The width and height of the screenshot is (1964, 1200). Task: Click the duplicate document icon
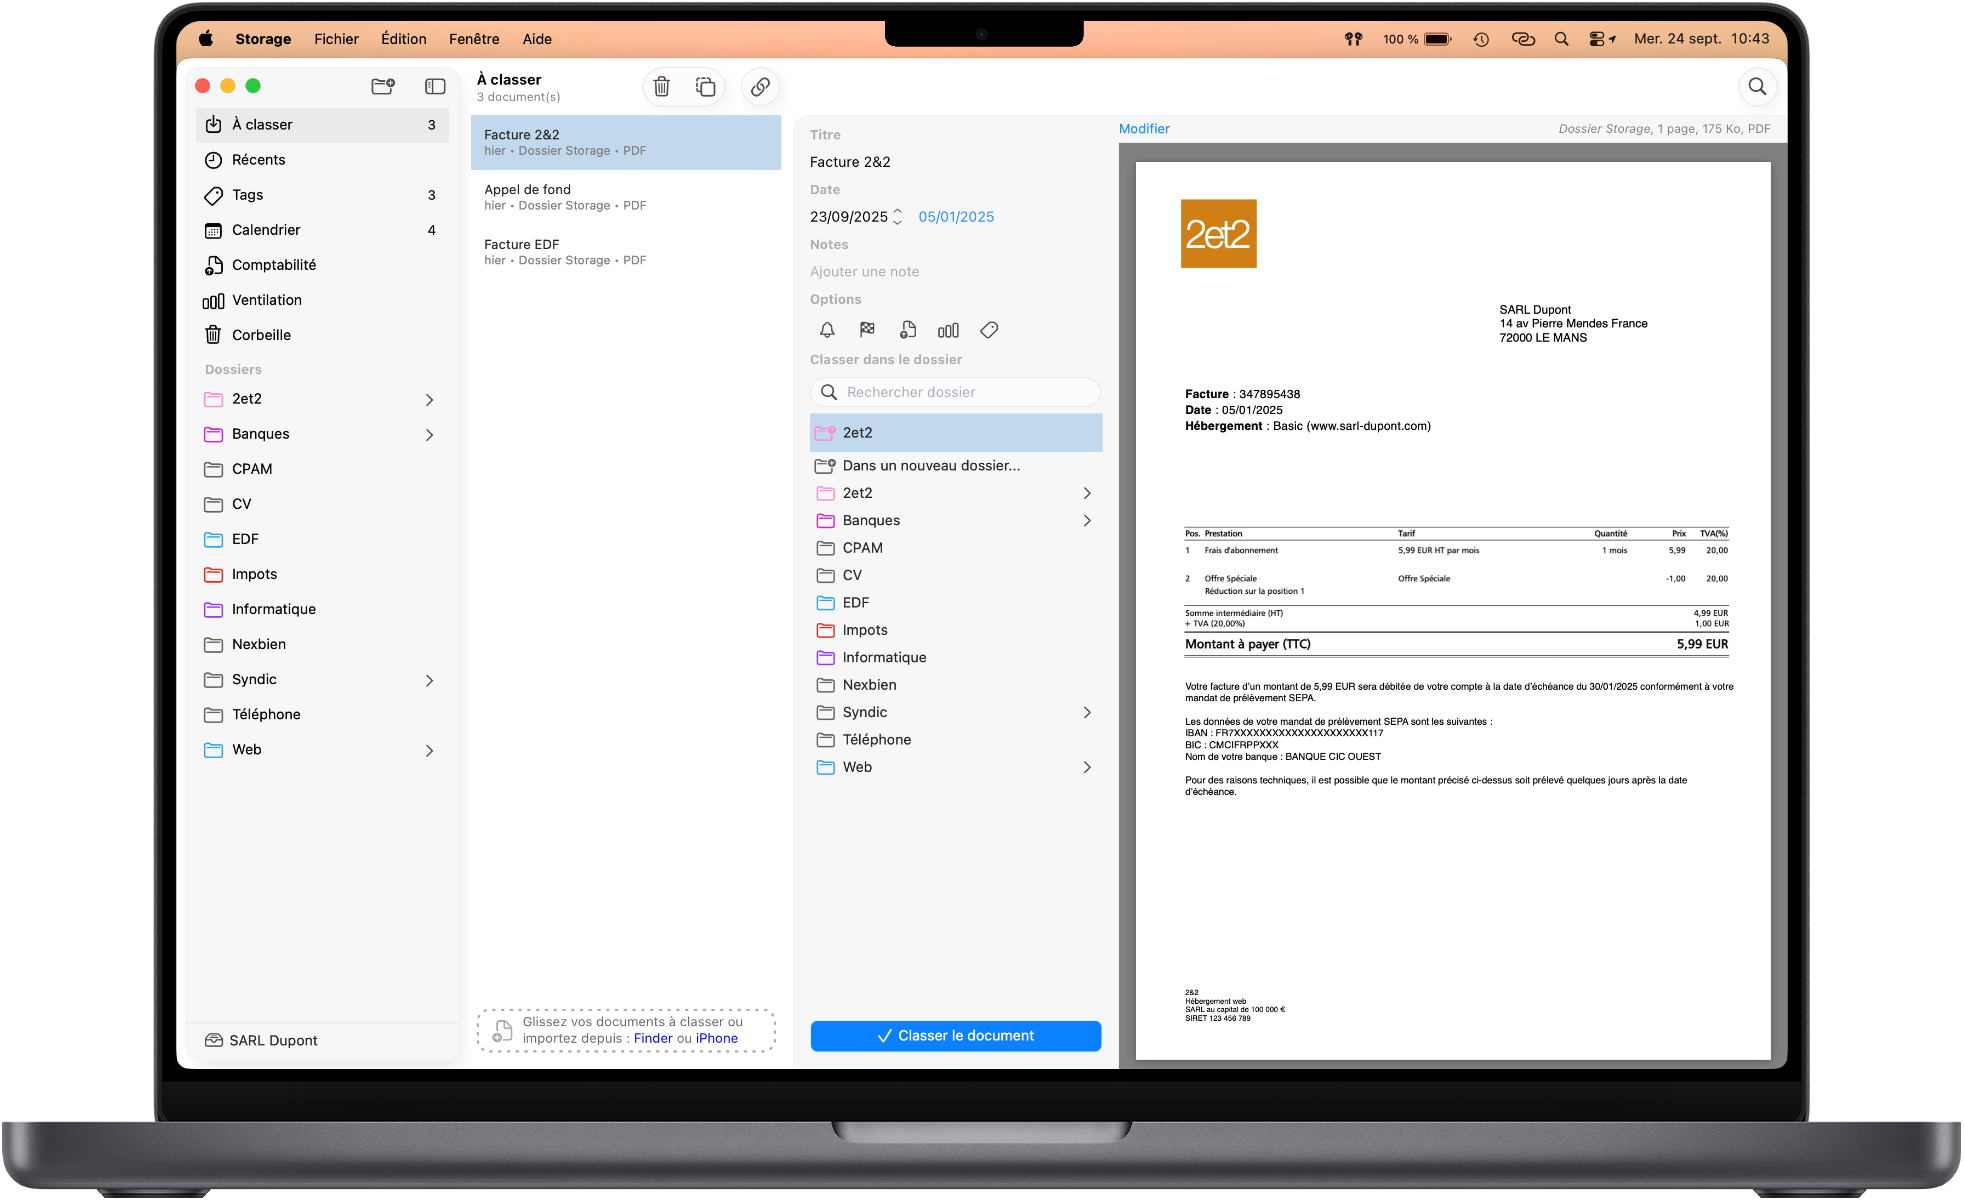tap(705, 87)
